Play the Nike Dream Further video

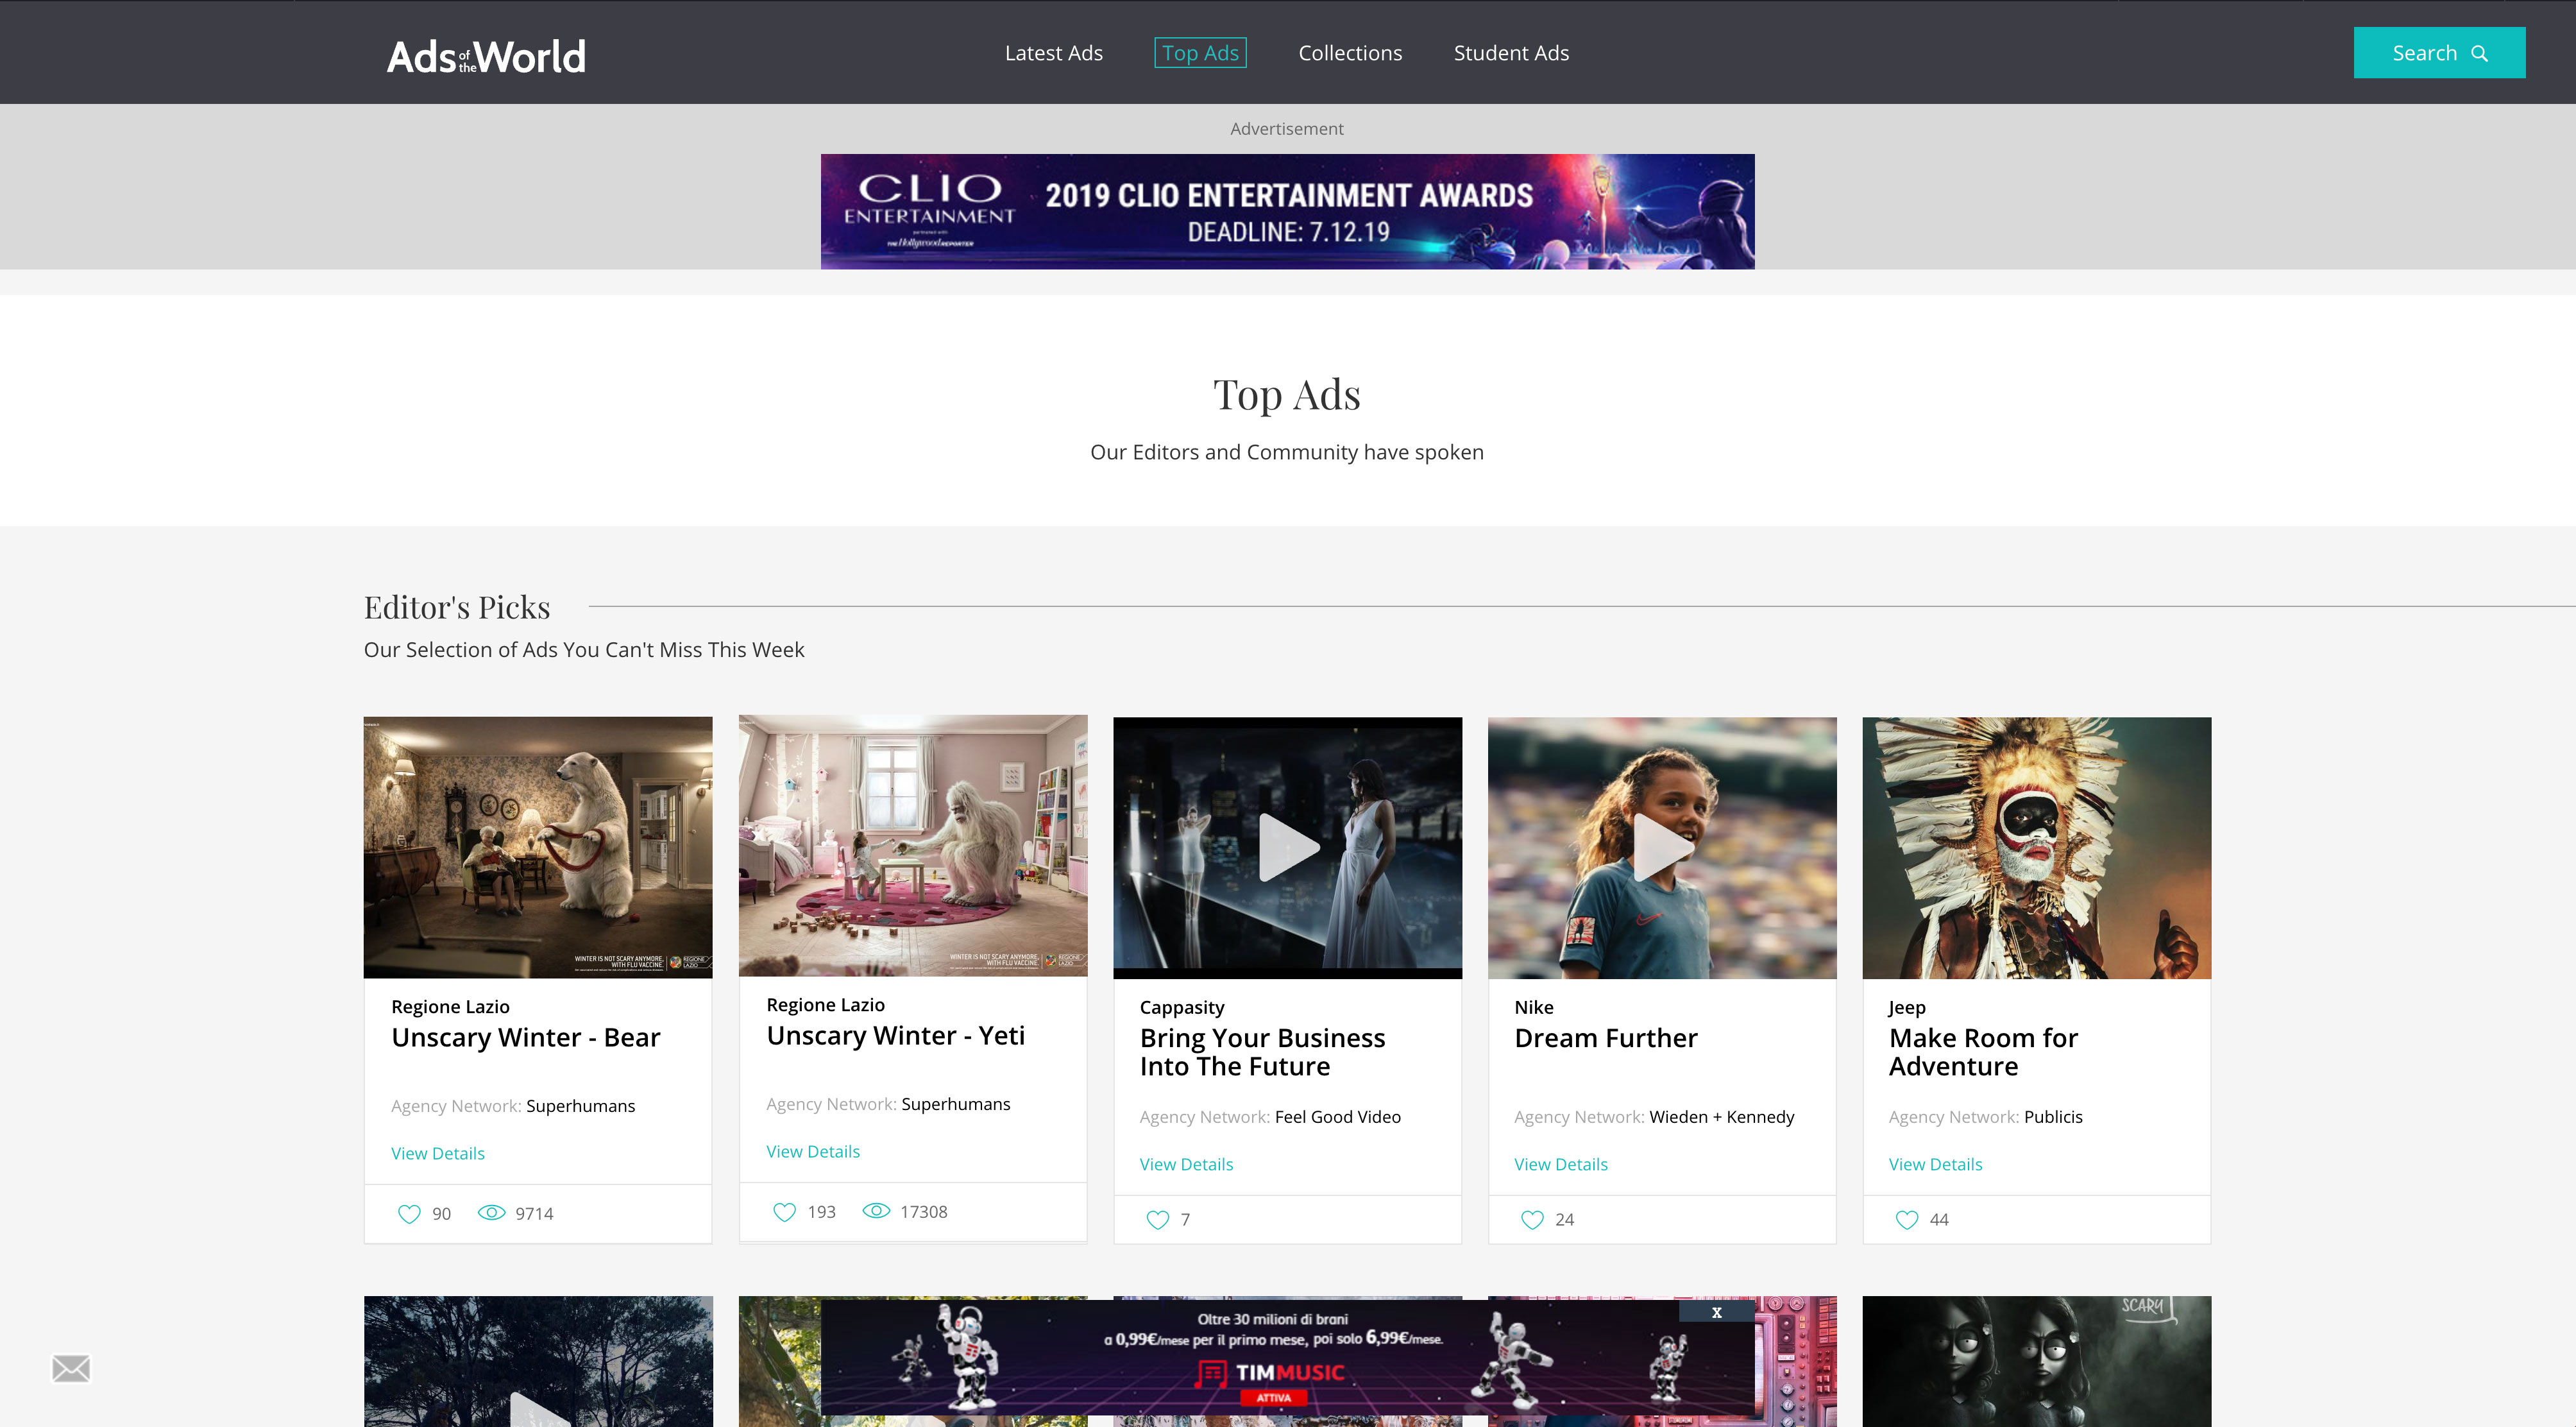click(x=1661, y=847)
